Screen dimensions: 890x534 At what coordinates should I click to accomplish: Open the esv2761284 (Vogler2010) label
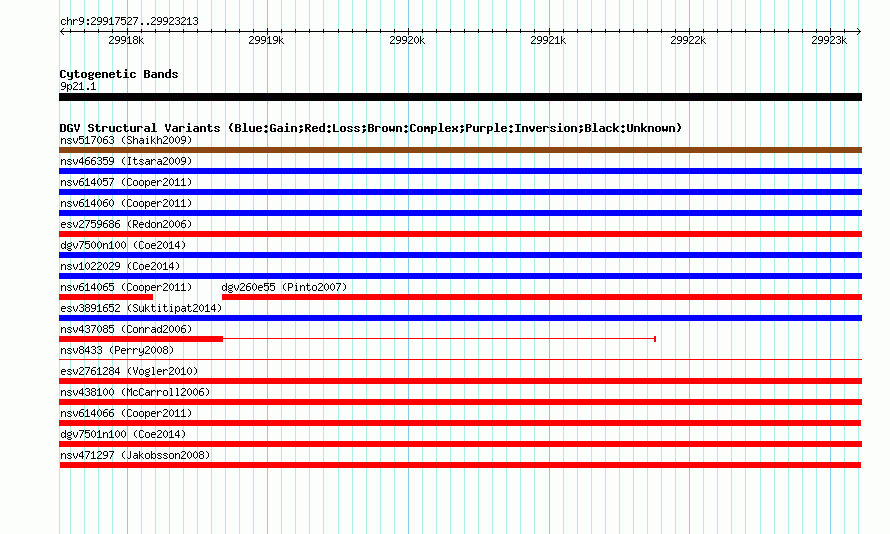129,371
